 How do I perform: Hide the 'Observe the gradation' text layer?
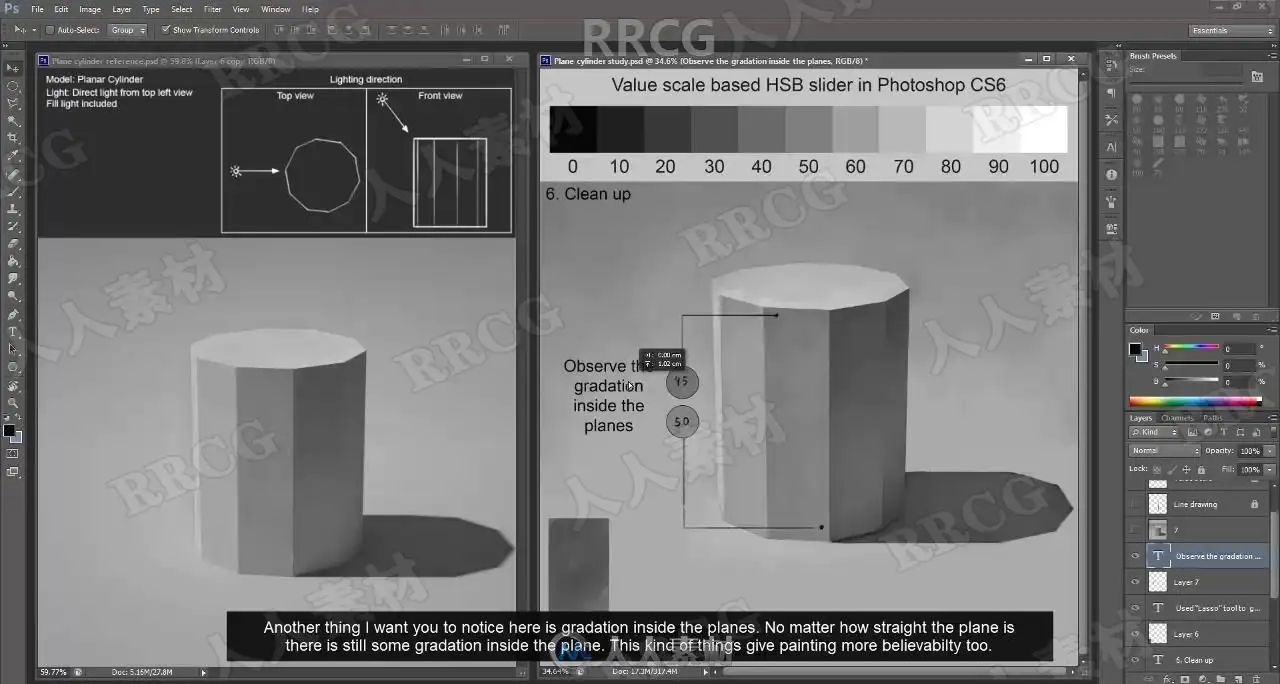click(1134, 556)
